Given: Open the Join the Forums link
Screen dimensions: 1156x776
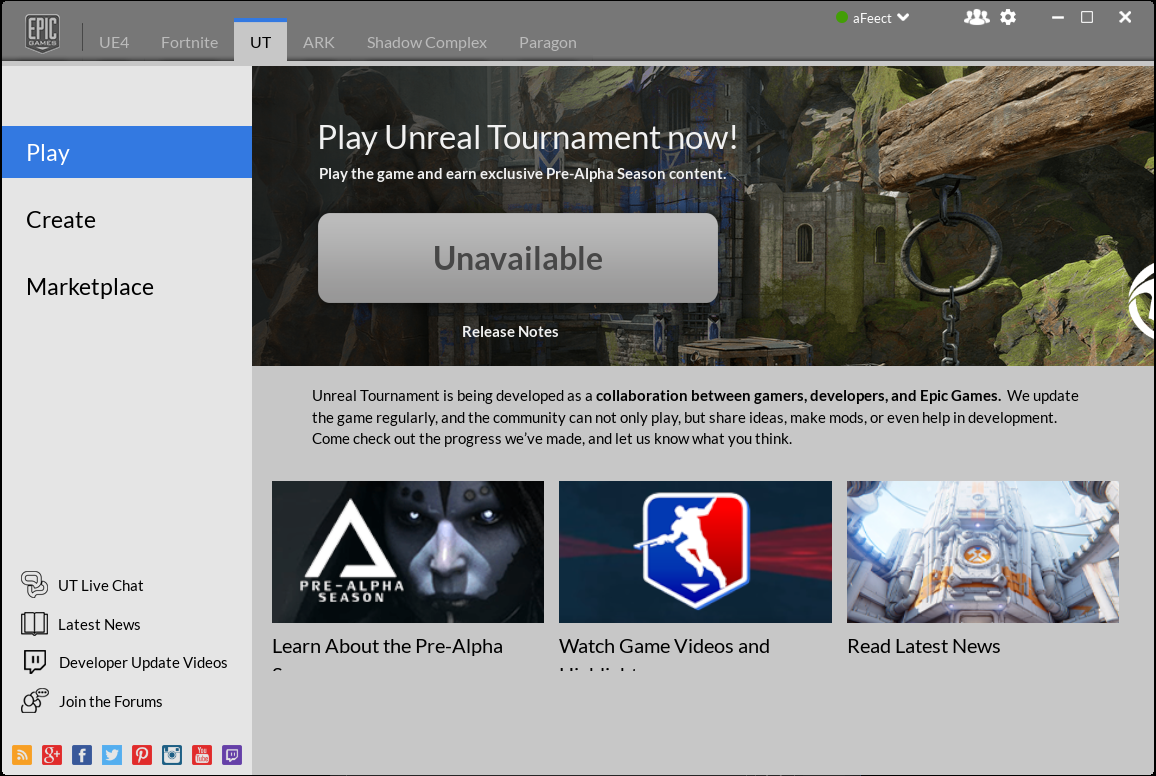Looking at the screenshot, I should (111, 702).
